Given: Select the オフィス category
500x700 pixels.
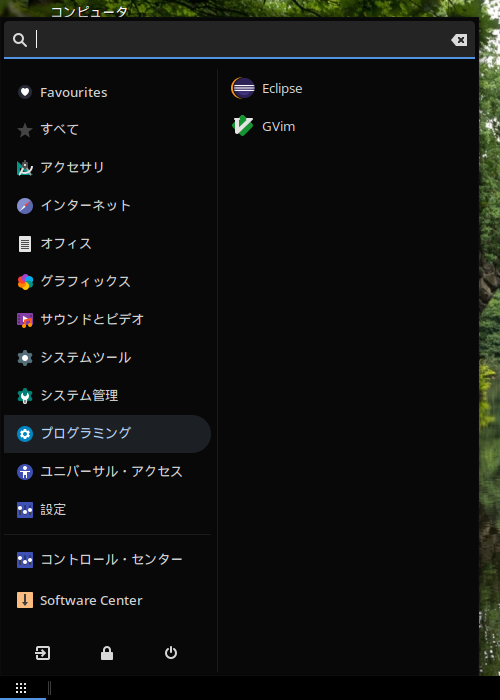Looking at the screenshot, I should coord(107,244).
